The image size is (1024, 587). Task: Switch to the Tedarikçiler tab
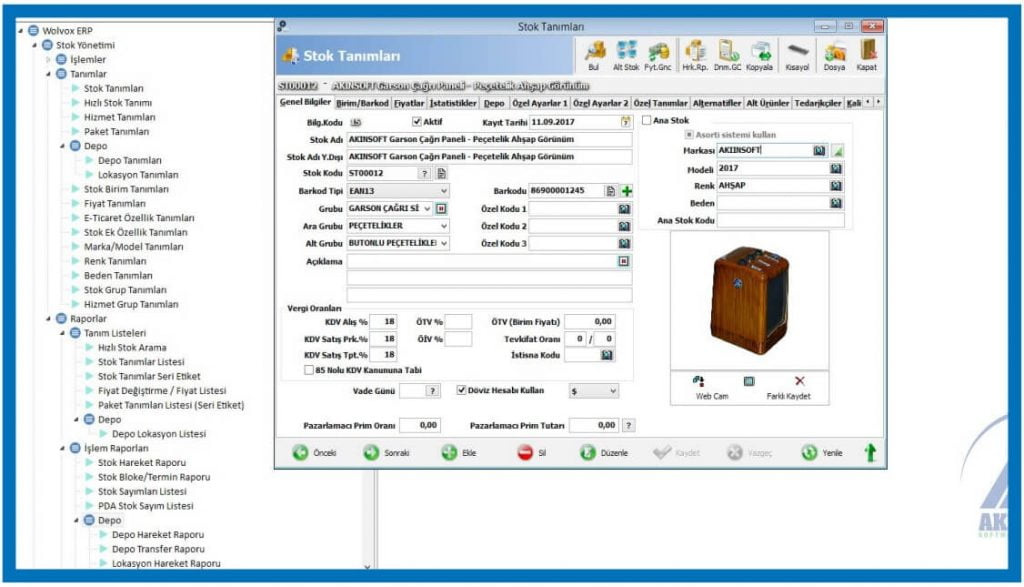click(818, 103)
